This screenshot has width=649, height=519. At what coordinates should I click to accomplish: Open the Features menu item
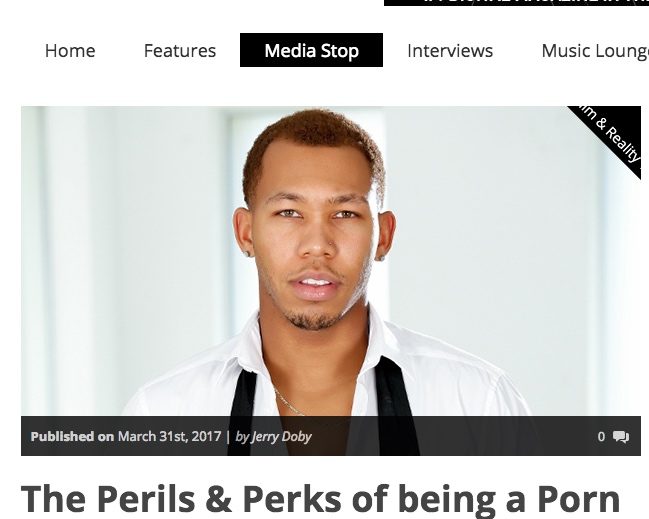point(180,51)
